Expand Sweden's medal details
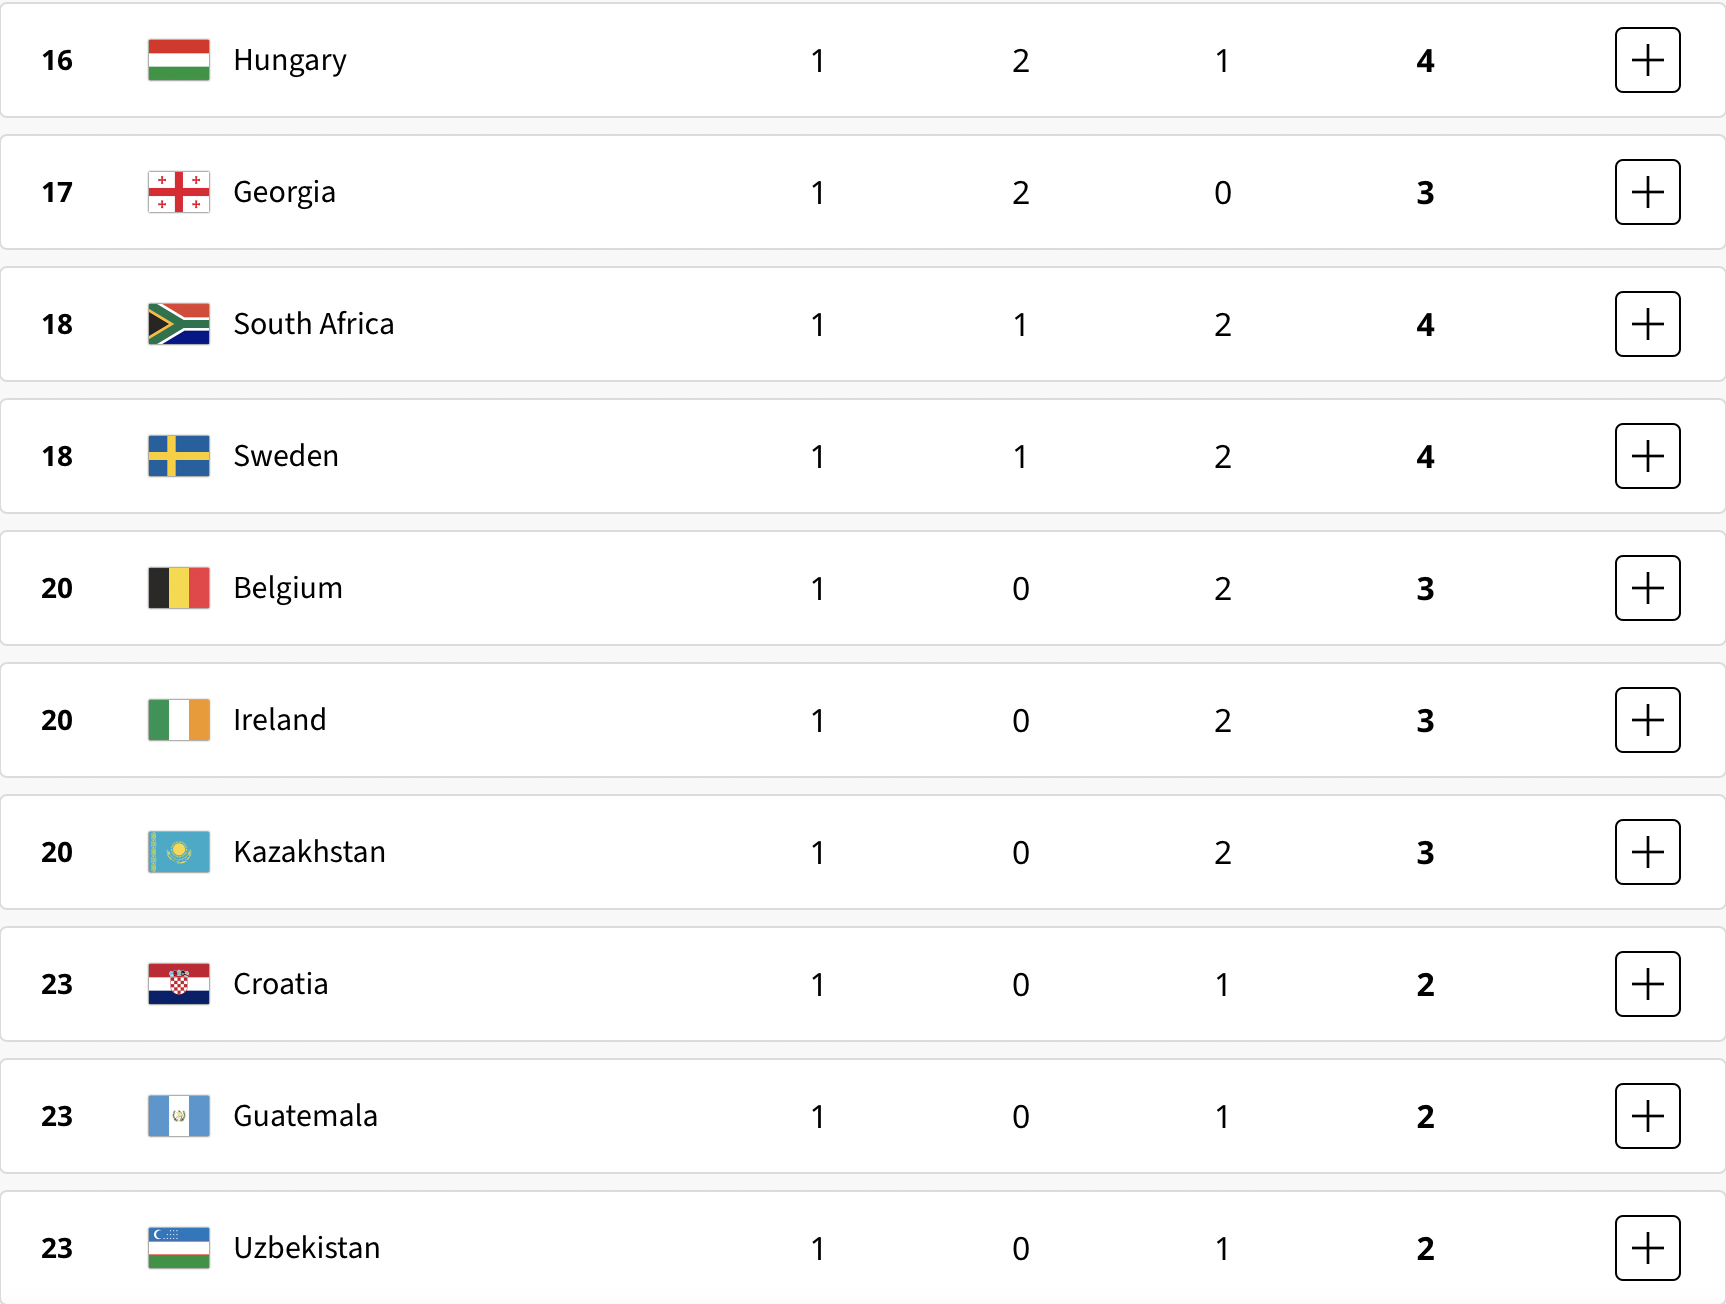Viewport: 1726px width, 1304px height. tap(1647, 456)
